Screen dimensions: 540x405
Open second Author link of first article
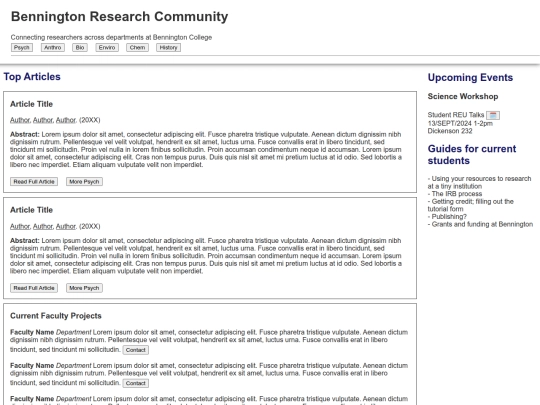[43, 120]
